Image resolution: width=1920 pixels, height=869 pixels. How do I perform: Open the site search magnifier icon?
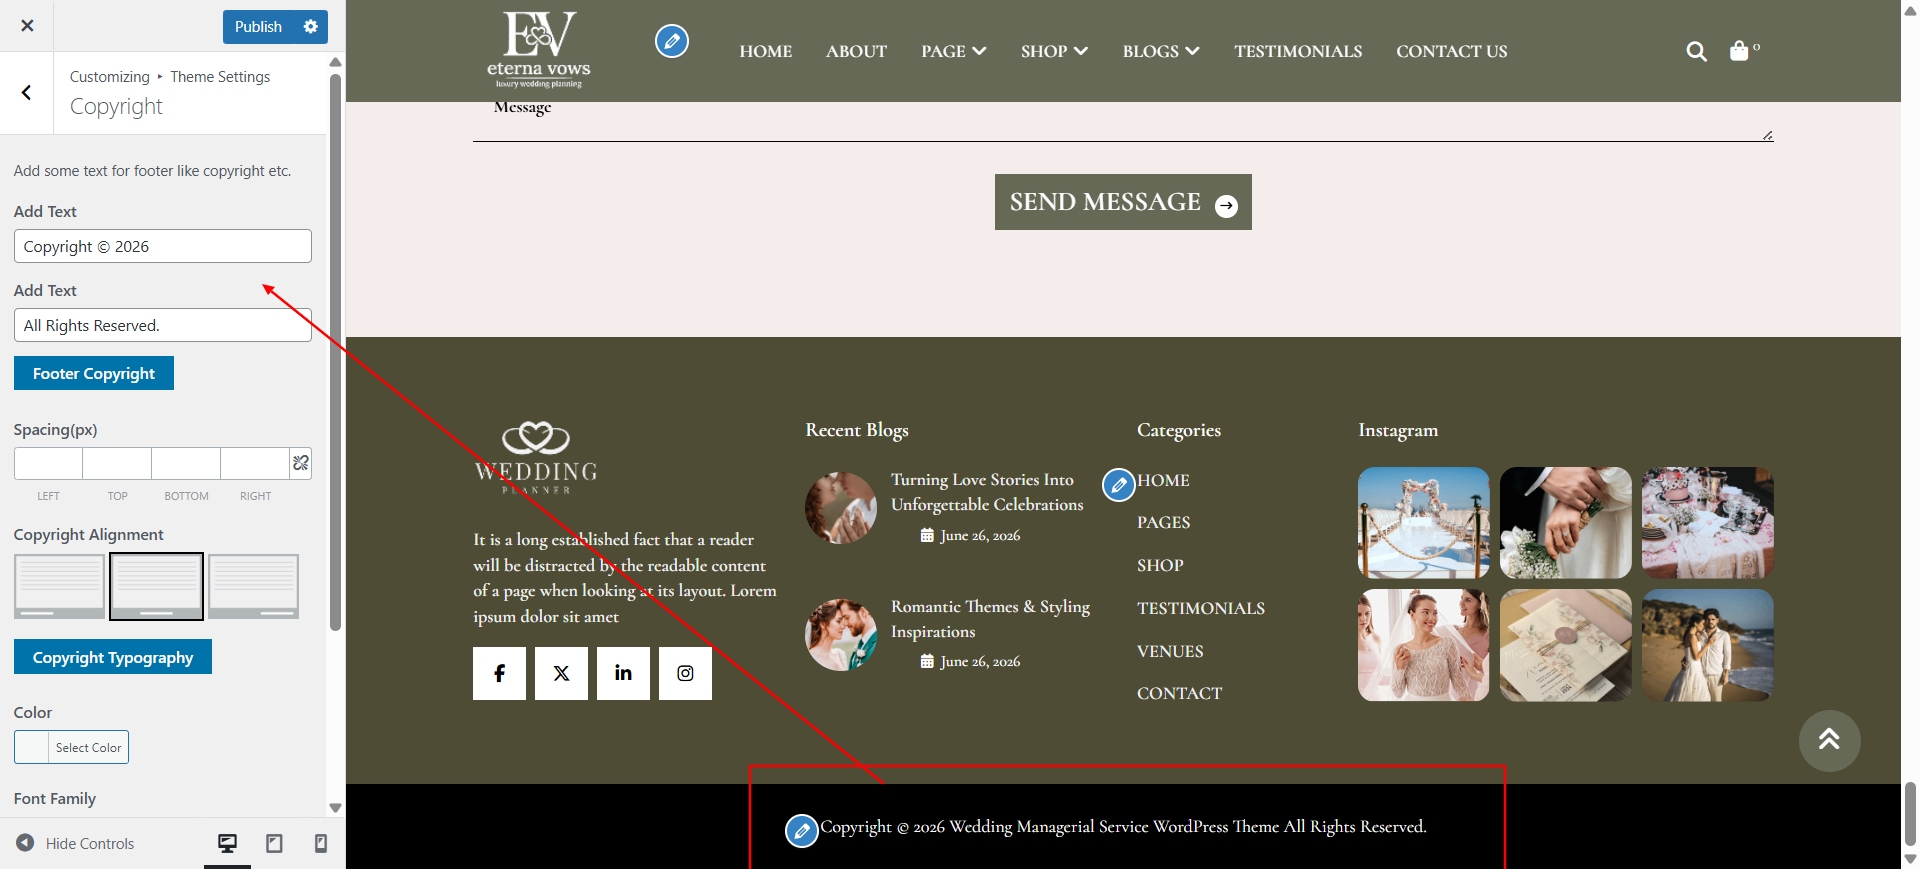[x=1696, y=51]
